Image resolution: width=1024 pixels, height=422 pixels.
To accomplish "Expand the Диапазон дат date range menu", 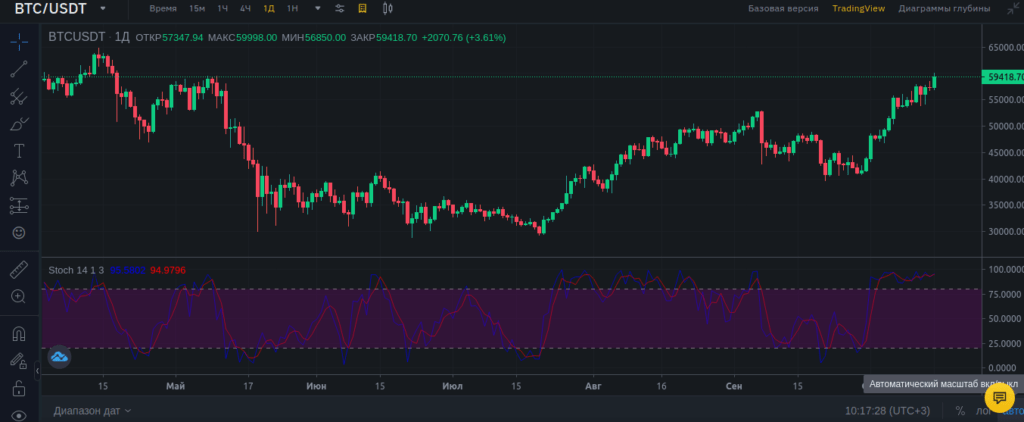I will coord(92,411).
